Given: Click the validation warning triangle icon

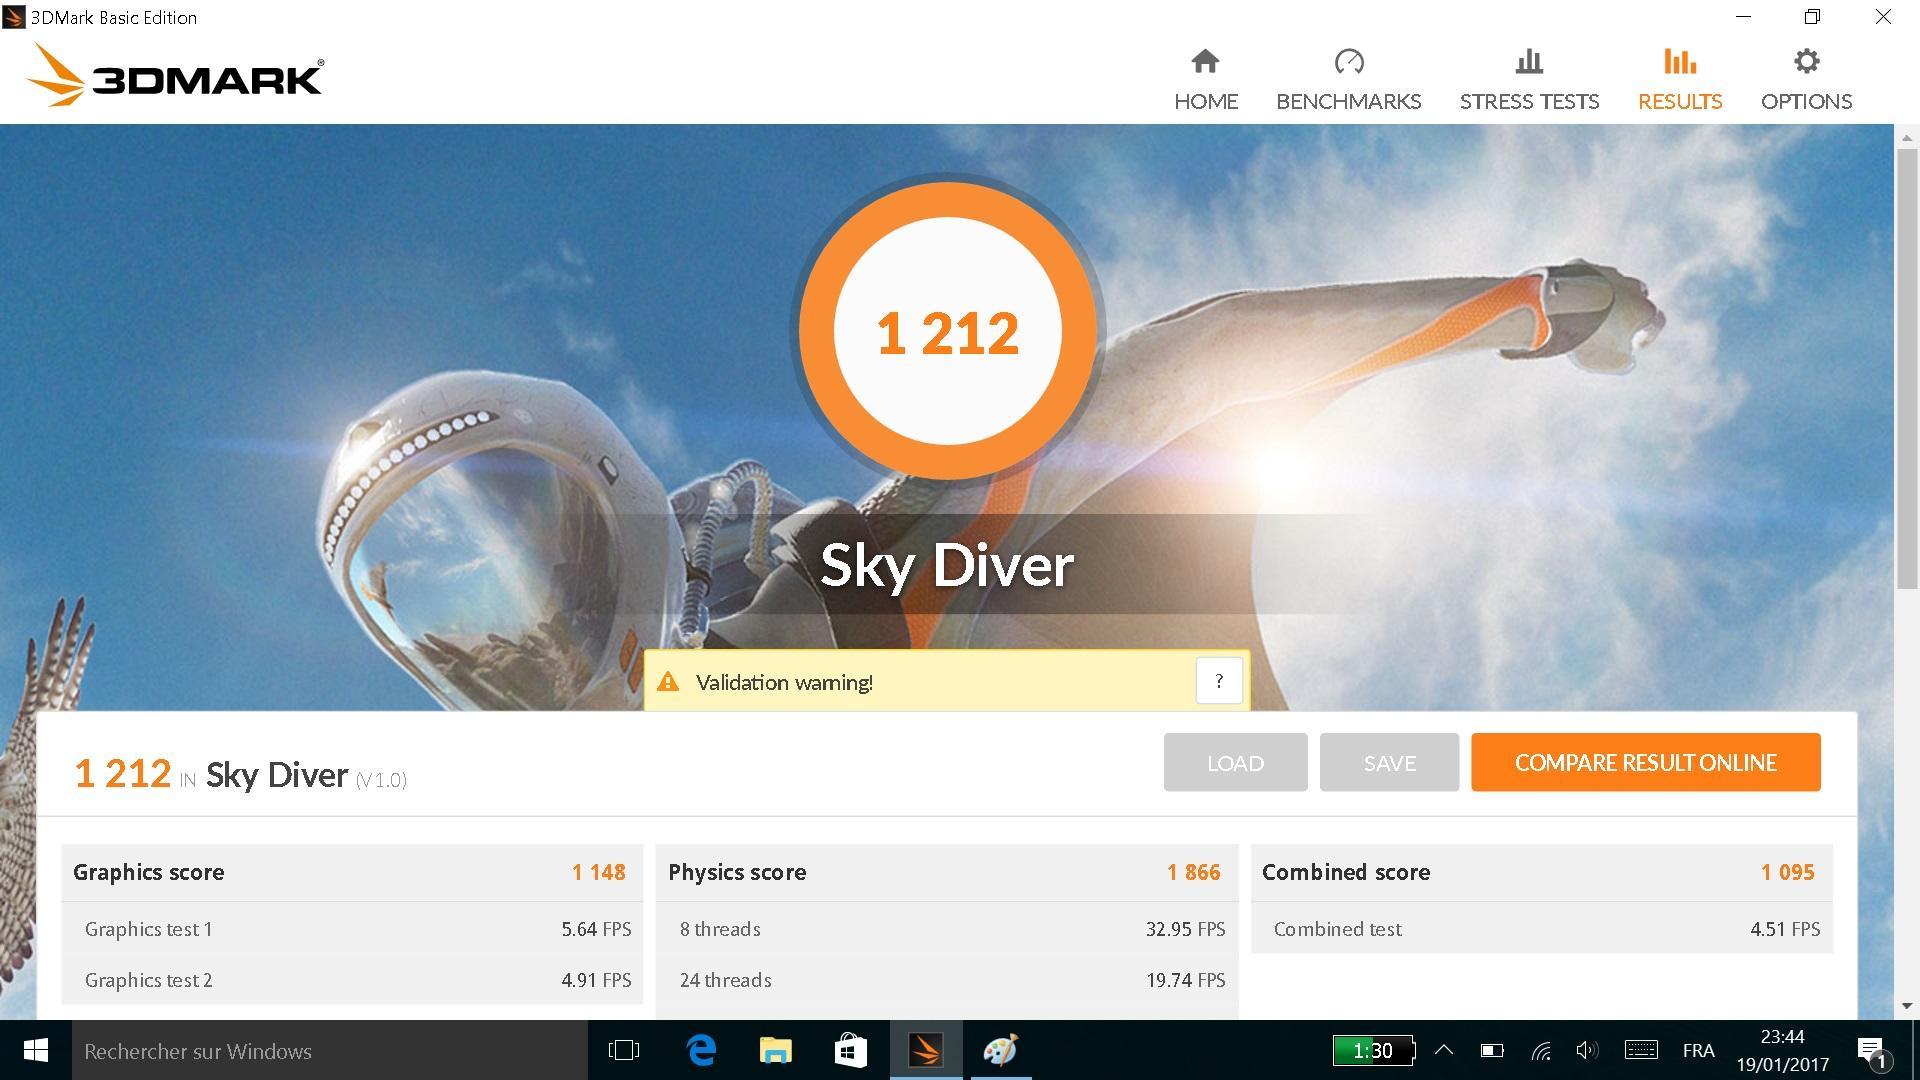Looking at the screenshot, I should pos(668,683).
